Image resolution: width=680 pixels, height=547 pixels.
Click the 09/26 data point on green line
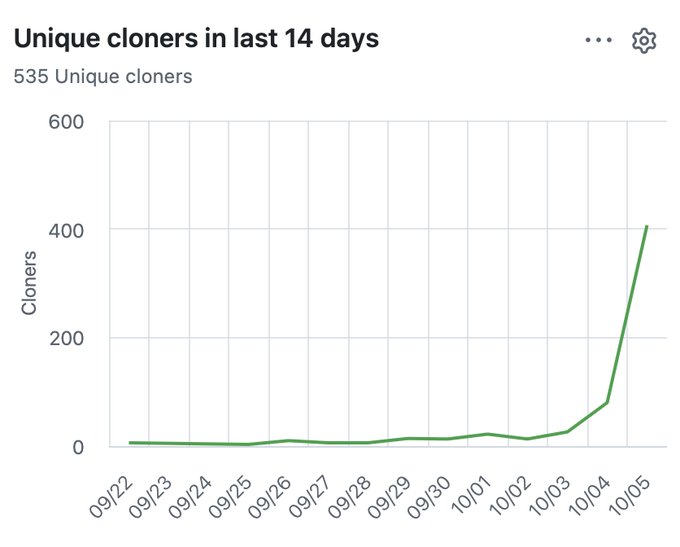pyautogui.click(x=288, y=441)
